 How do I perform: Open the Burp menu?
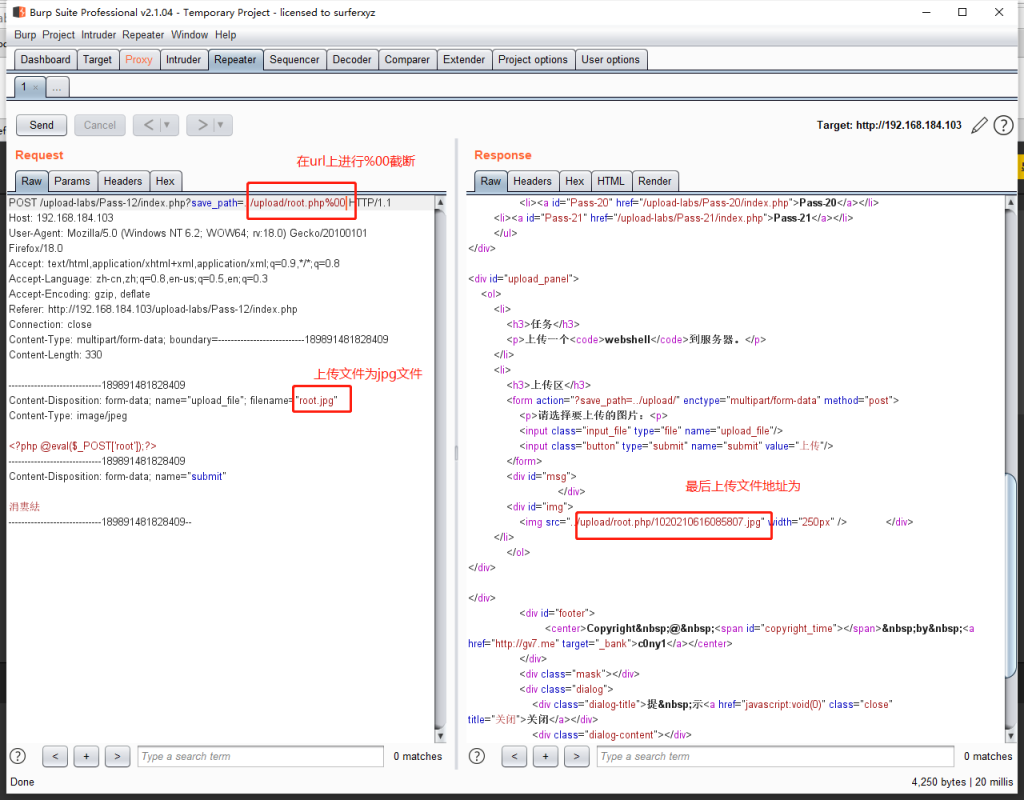click(x=25, y=35)
